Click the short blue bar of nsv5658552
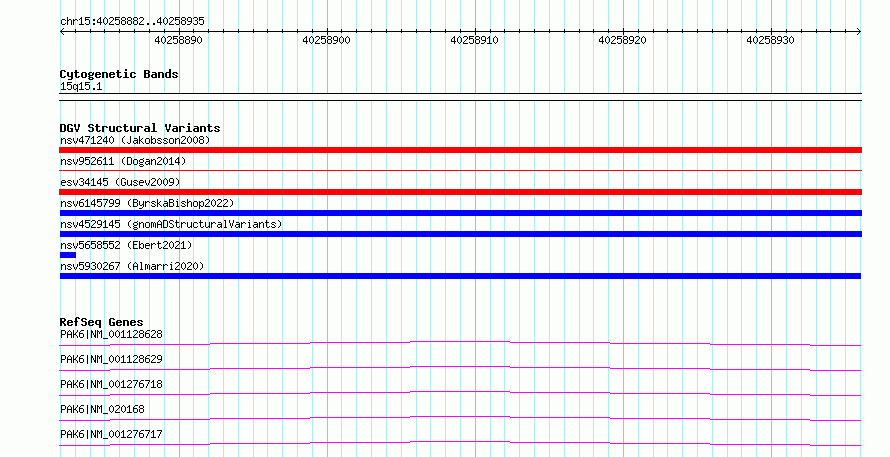The width and height of the screenshot is (890, 457). (68, 255)
